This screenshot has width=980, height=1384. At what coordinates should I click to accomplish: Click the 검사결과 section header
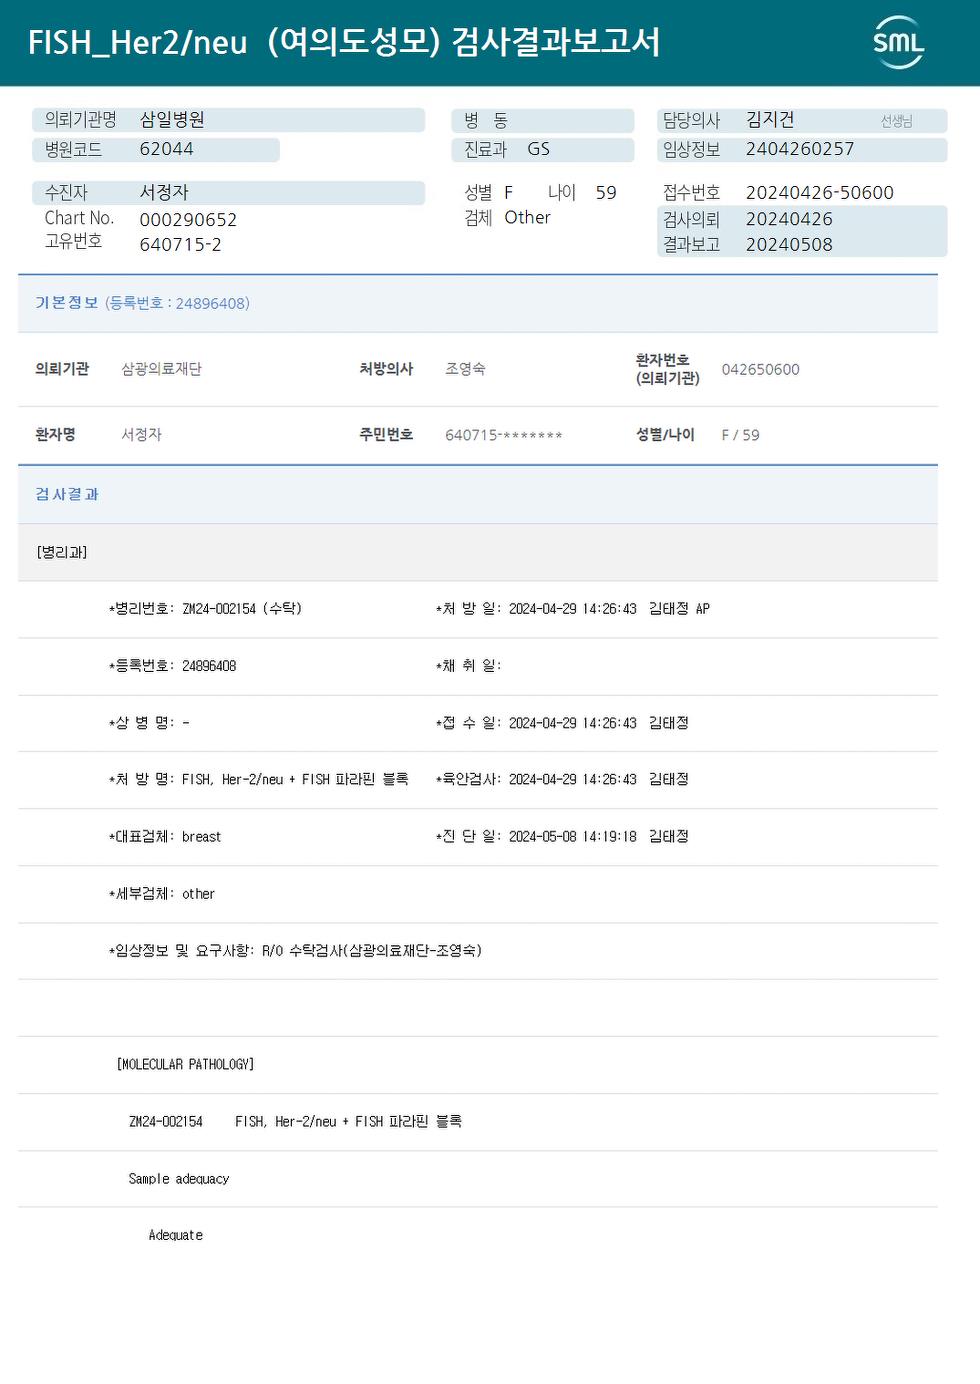coord(478,494)
